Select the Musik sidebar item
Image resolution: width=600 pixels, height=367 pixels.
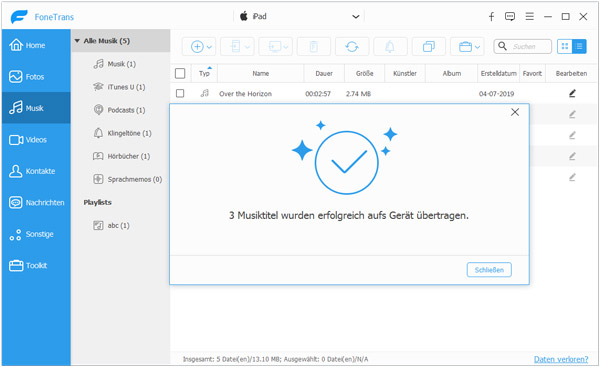(36, 108)
